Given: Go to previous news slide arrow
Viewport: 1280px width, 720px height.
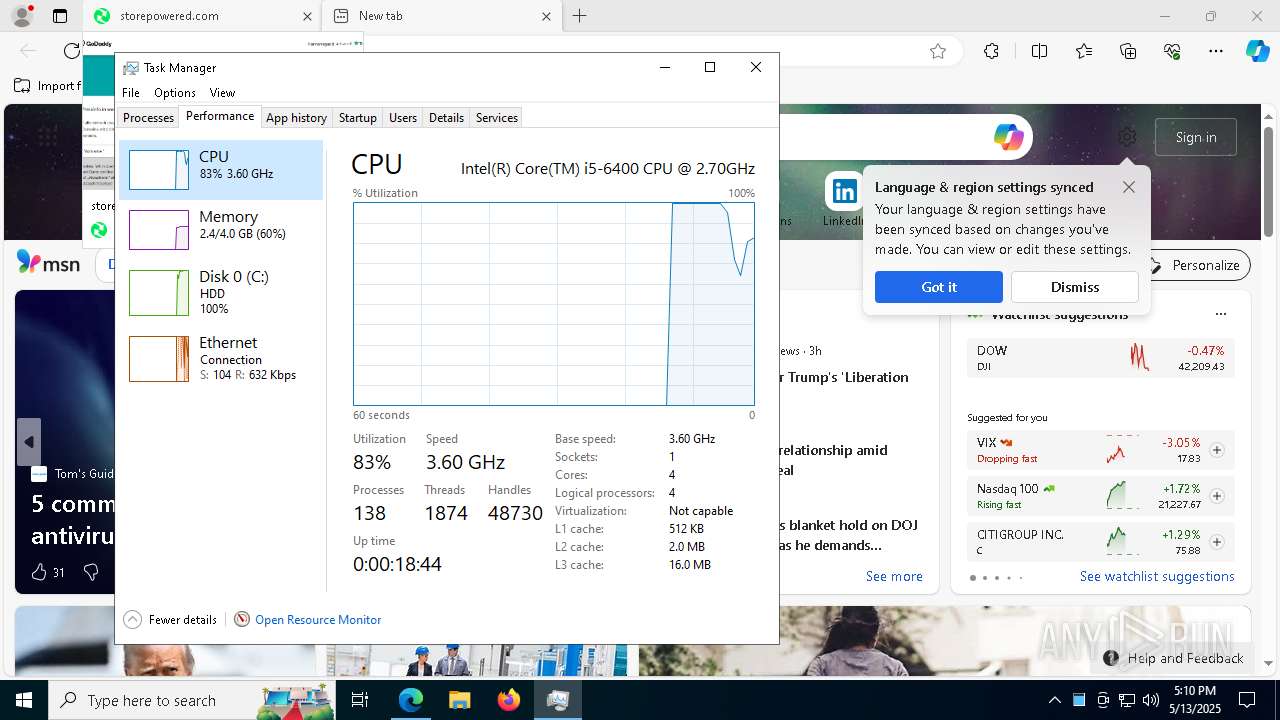Looking at the screenshot, I should tap(29, 442).
